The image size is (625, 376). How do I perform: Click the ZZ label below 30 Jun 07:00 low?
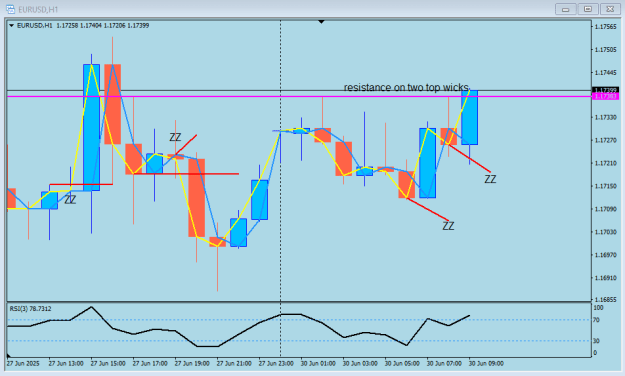coord(448,226)
